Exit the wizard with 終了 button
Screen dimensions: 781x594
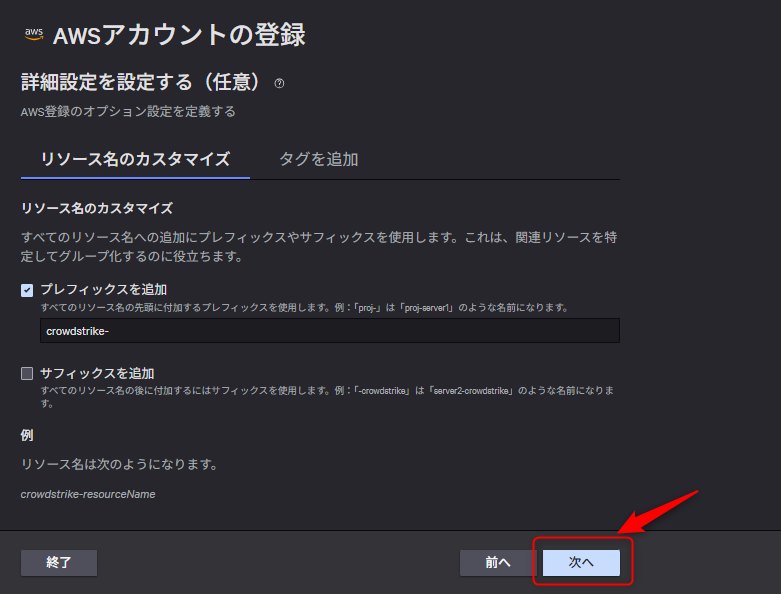tap(59, 563)
